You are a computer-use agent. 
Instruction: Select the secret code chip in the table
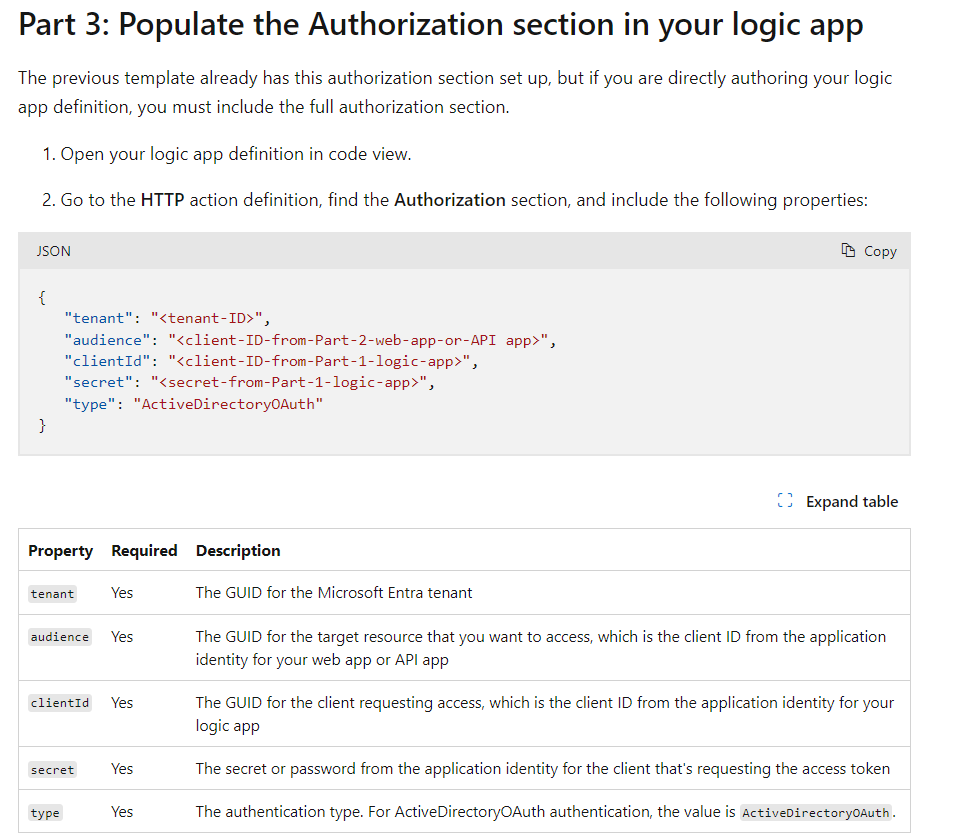point(52,769)
